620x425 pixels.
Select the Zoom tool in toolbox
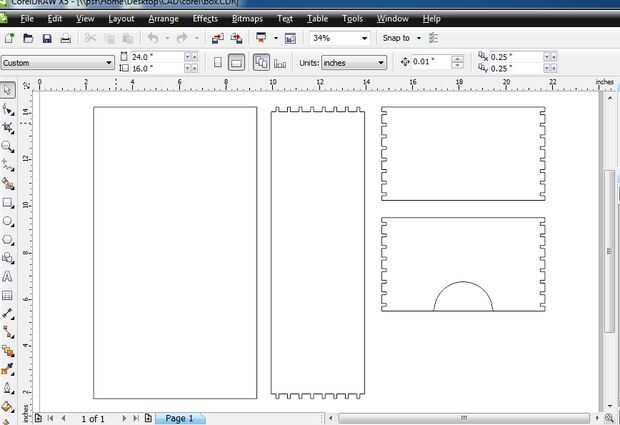click(8, 147)
